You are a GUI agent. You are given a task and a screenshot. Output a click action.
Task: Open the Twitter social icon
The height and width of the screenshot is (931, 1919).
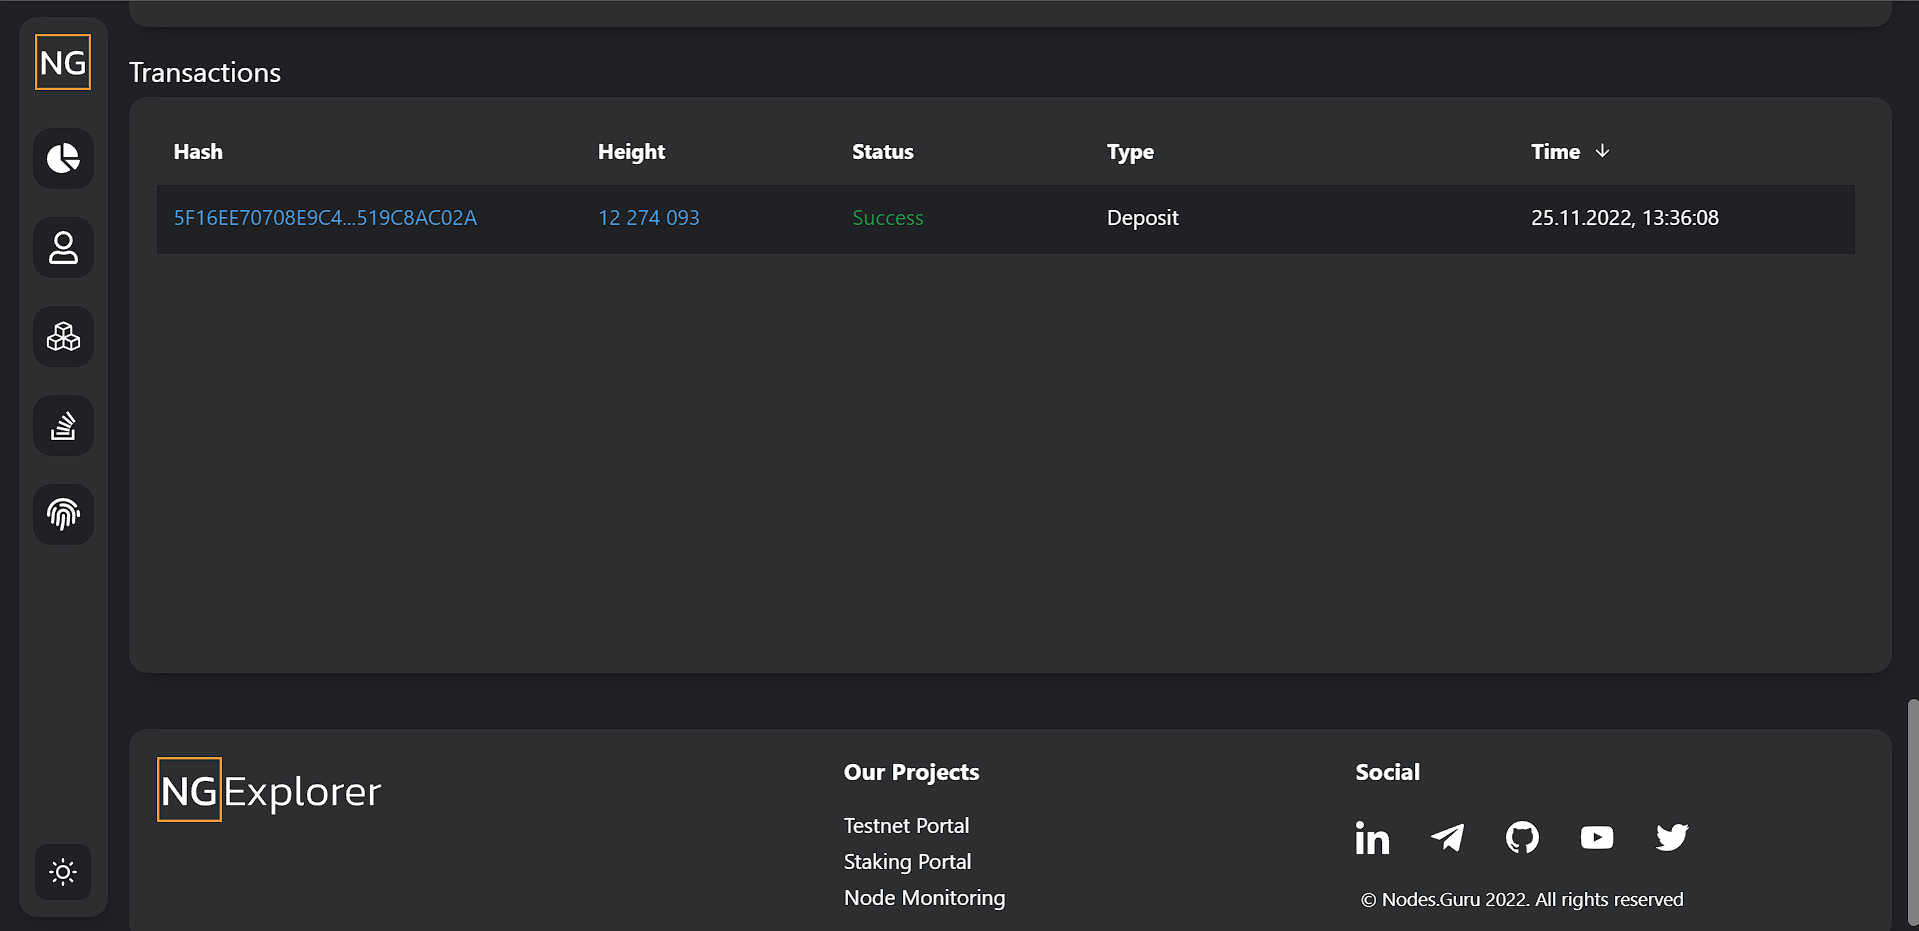[x=1672, y=837]
